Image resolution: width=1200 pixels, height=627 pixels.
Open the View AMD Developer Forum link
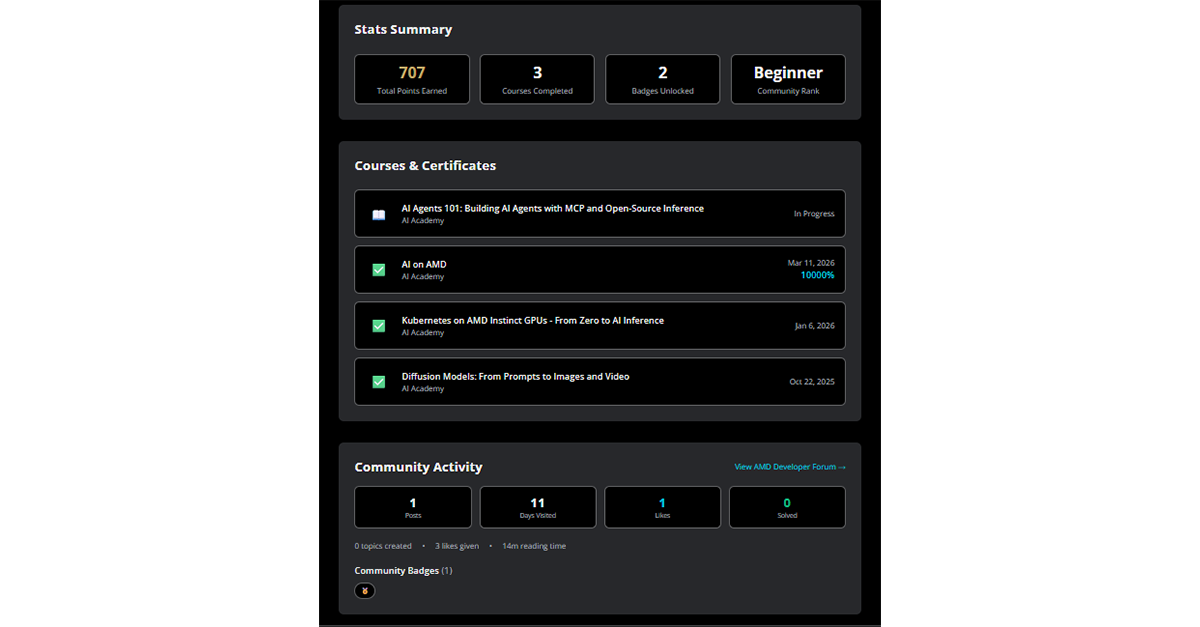pyautogui.click(x=789, y=466)
